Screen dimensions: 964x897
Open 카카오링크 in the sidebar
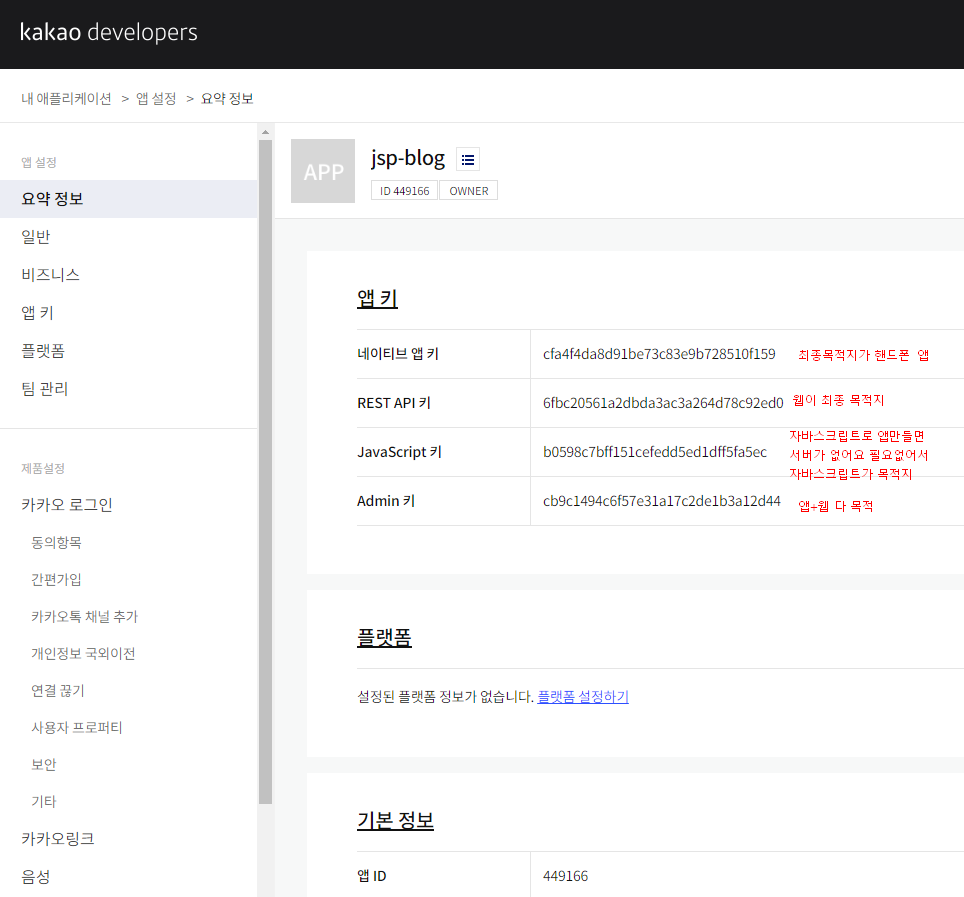[x=58, y=839]
